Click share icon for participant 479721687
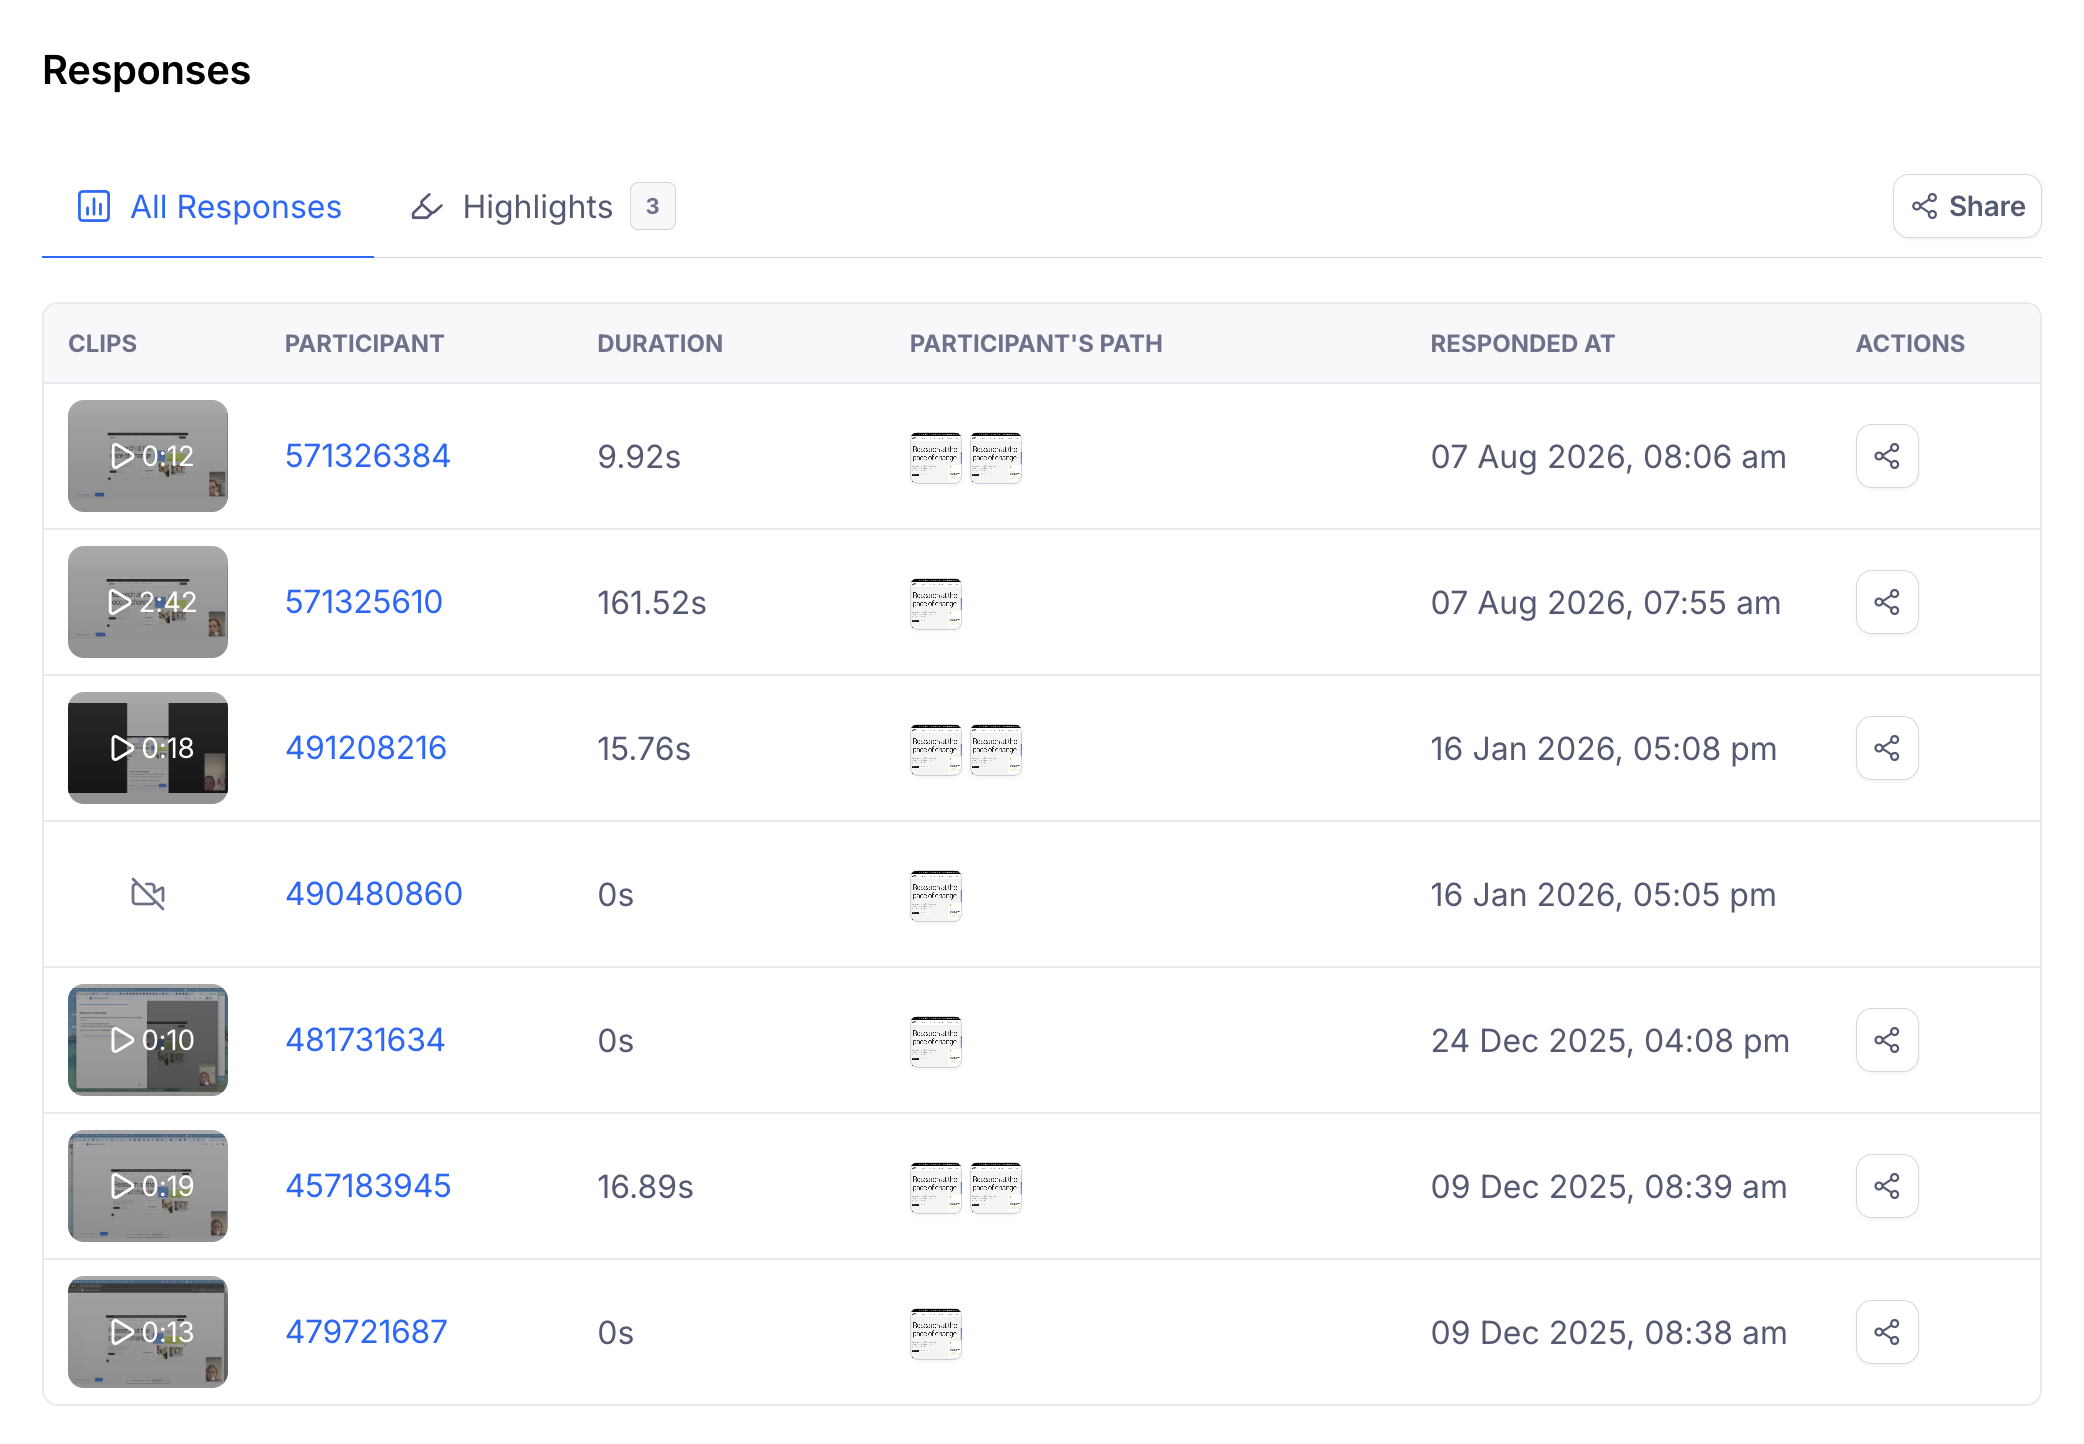 click(1887, 1332)
